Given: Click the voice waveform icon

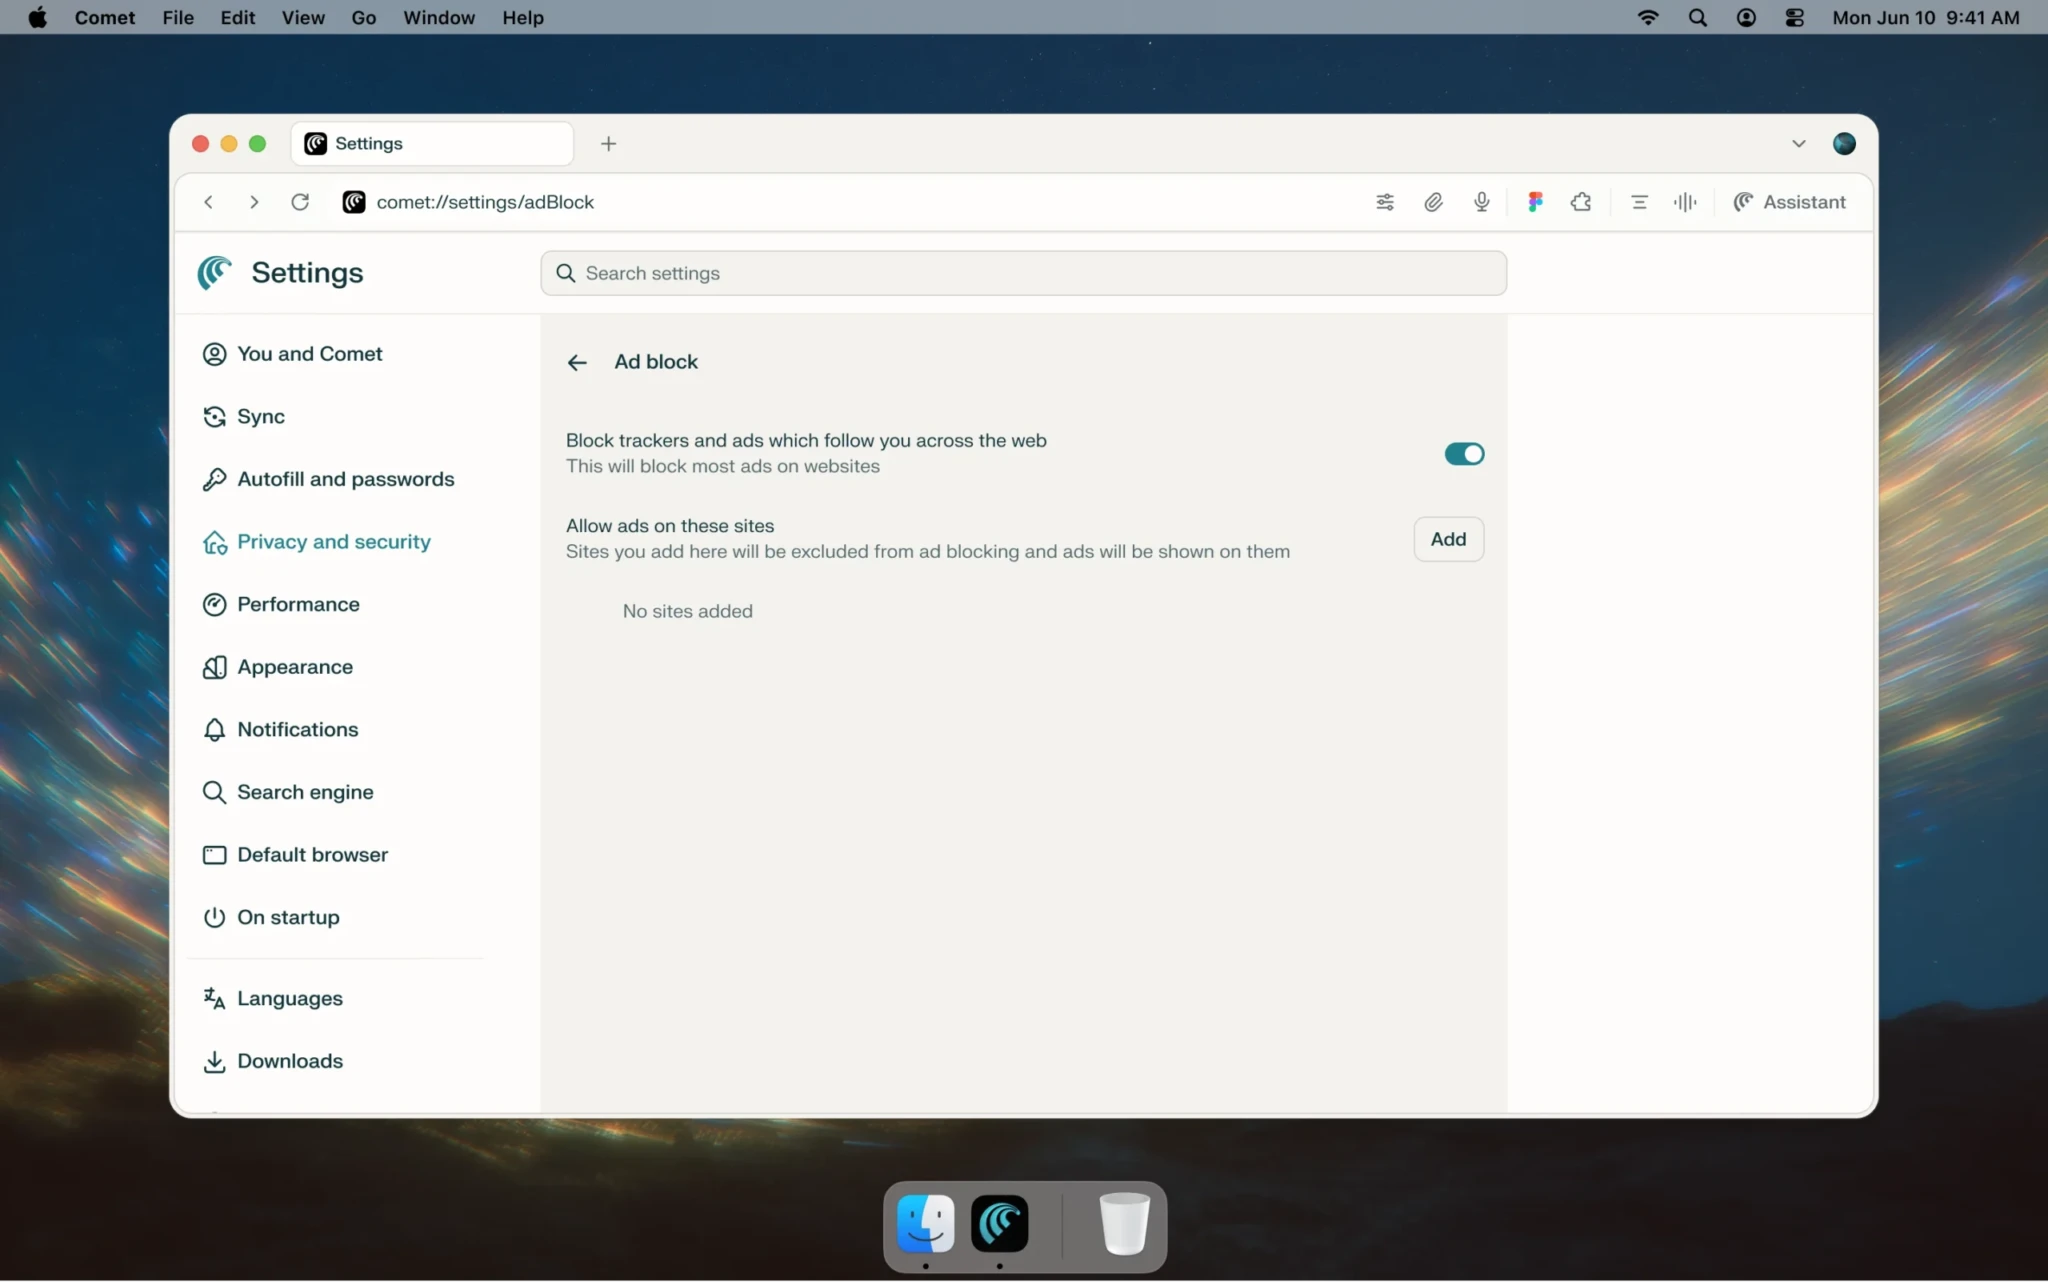Looking at the screenshot, I should point(1685,202).
